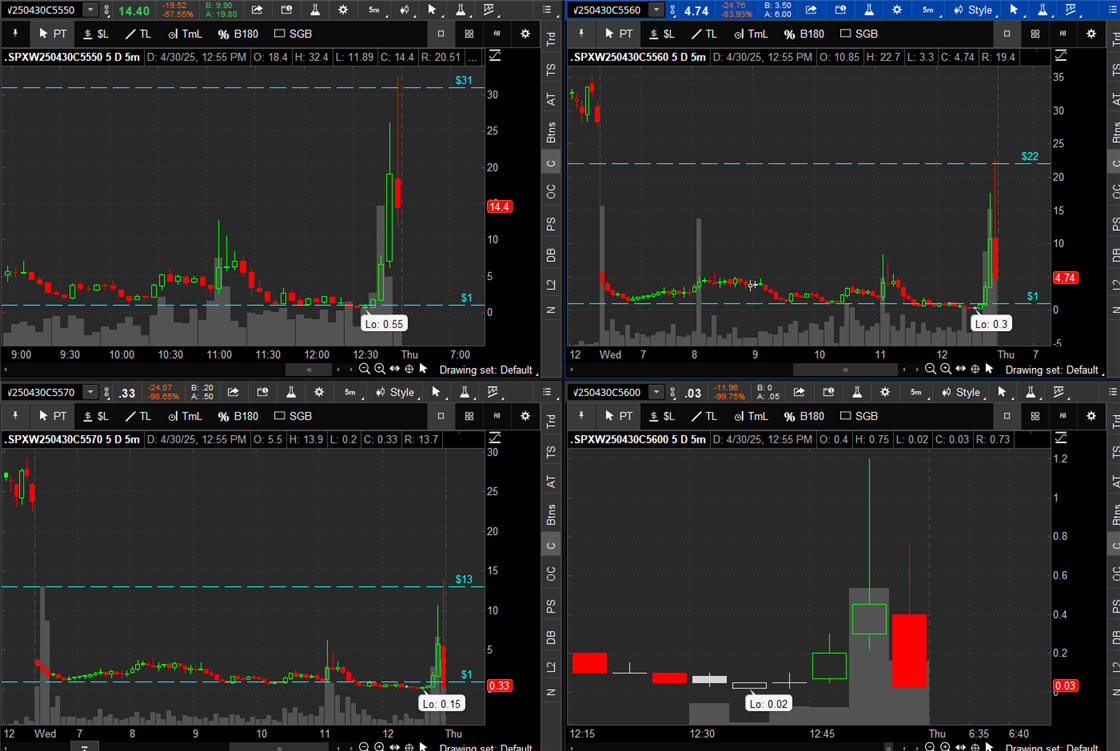Screen dimensions: 1120x751
Task: Open the symbol dropdown next to 250430C5550
Action: tap(91, 10)
